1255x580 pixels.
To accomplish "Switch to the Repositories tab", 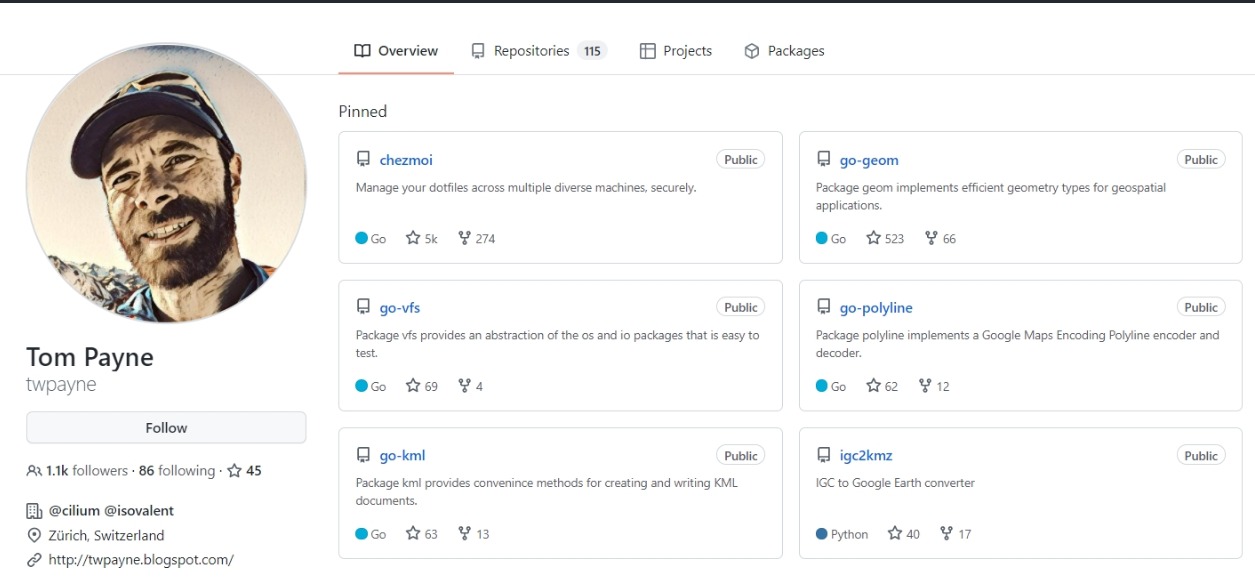I will click(x=538, y=51).
